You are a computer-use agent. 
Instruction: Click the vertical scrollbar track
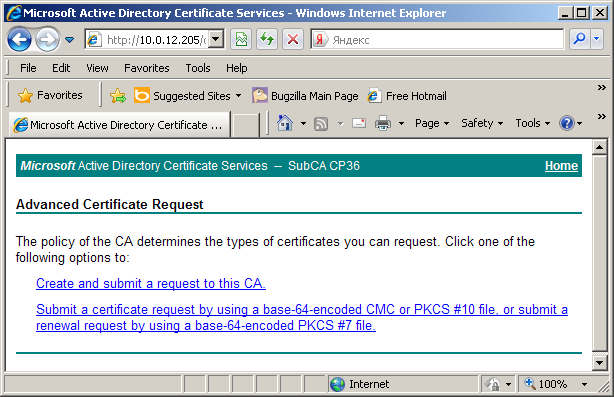(x=600, y=254)
